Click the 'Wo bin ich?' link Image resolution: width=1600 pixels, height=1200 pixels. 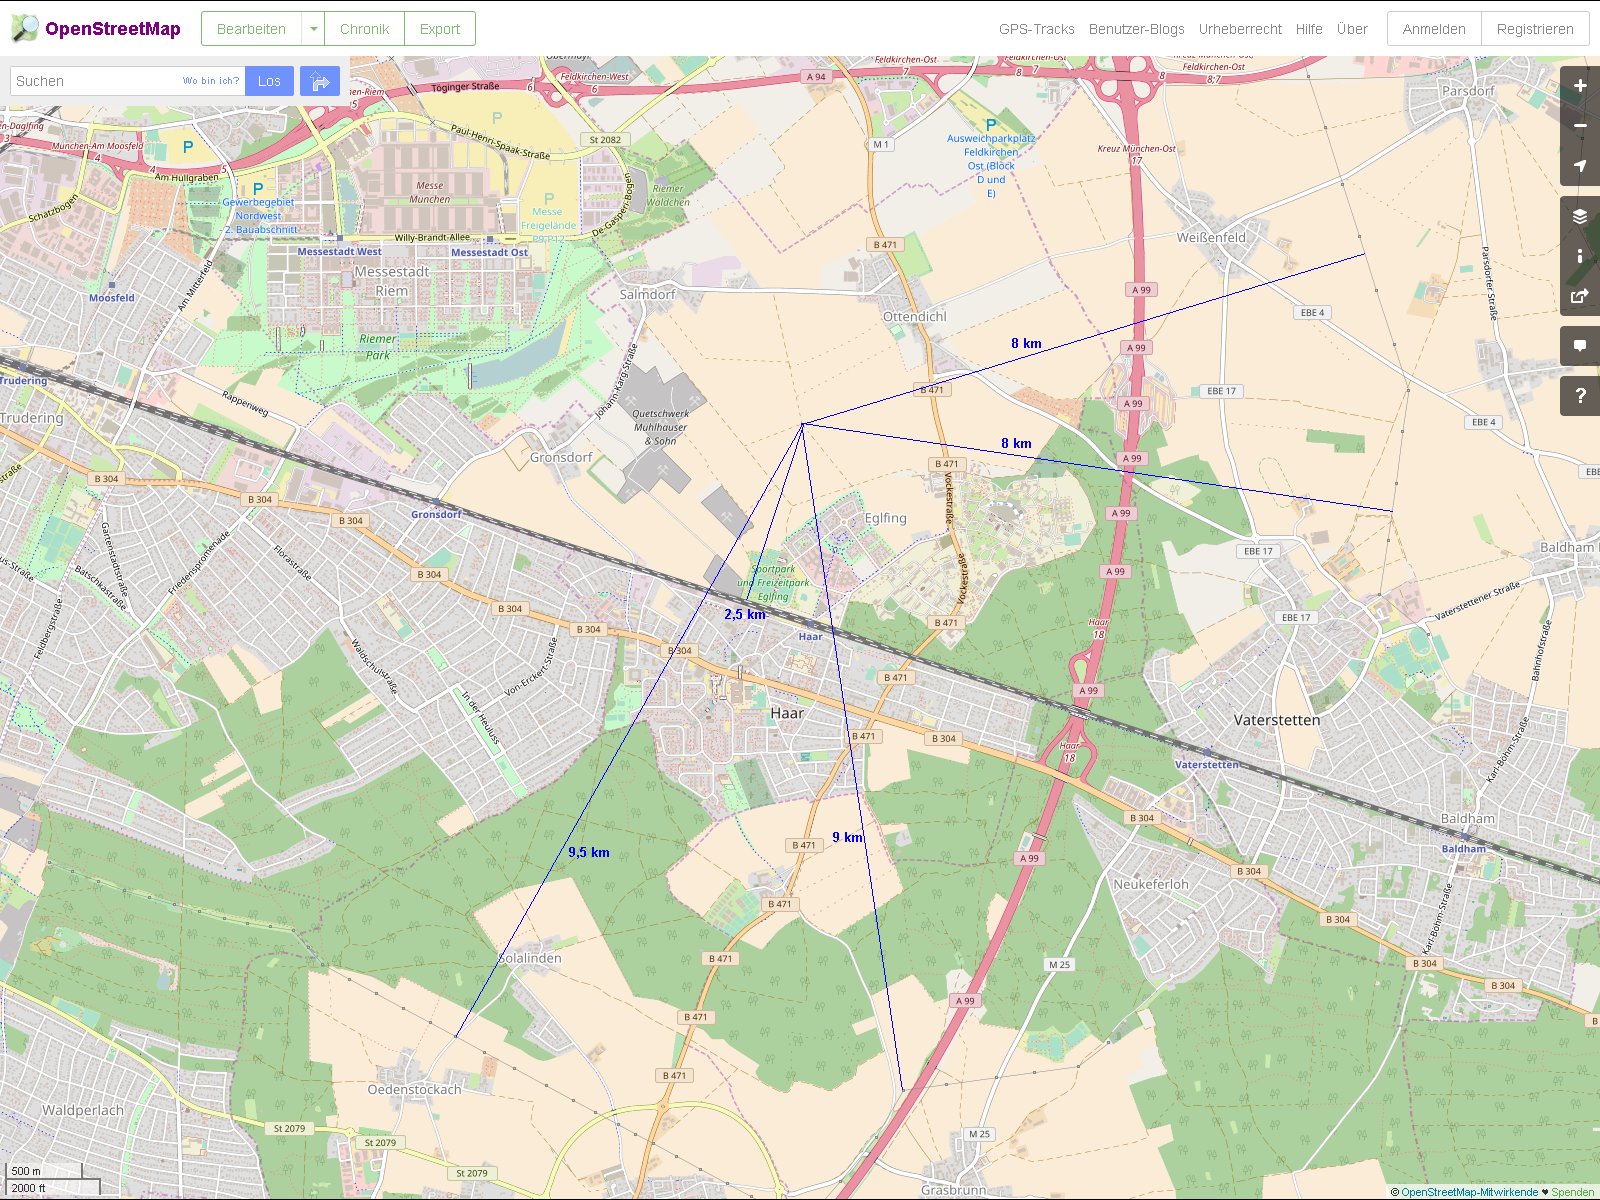pos(211,81)
